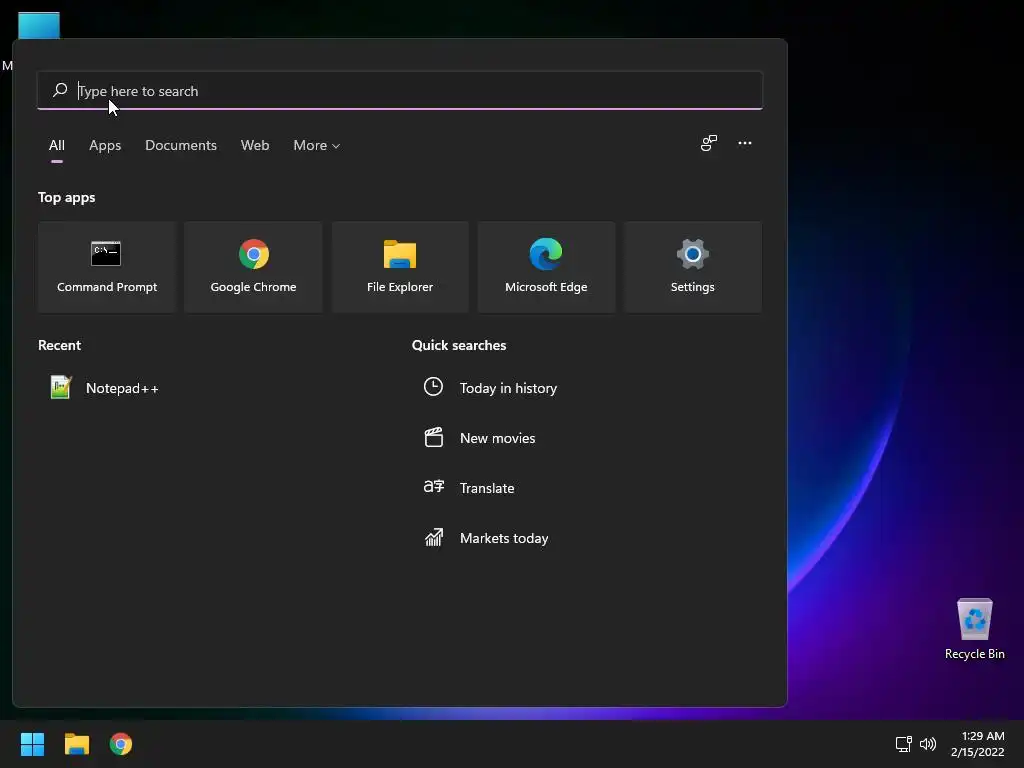Open the three-dot options menu
Image resolution: width=1024 pixels, height=768 pixels.
[744, 143]
